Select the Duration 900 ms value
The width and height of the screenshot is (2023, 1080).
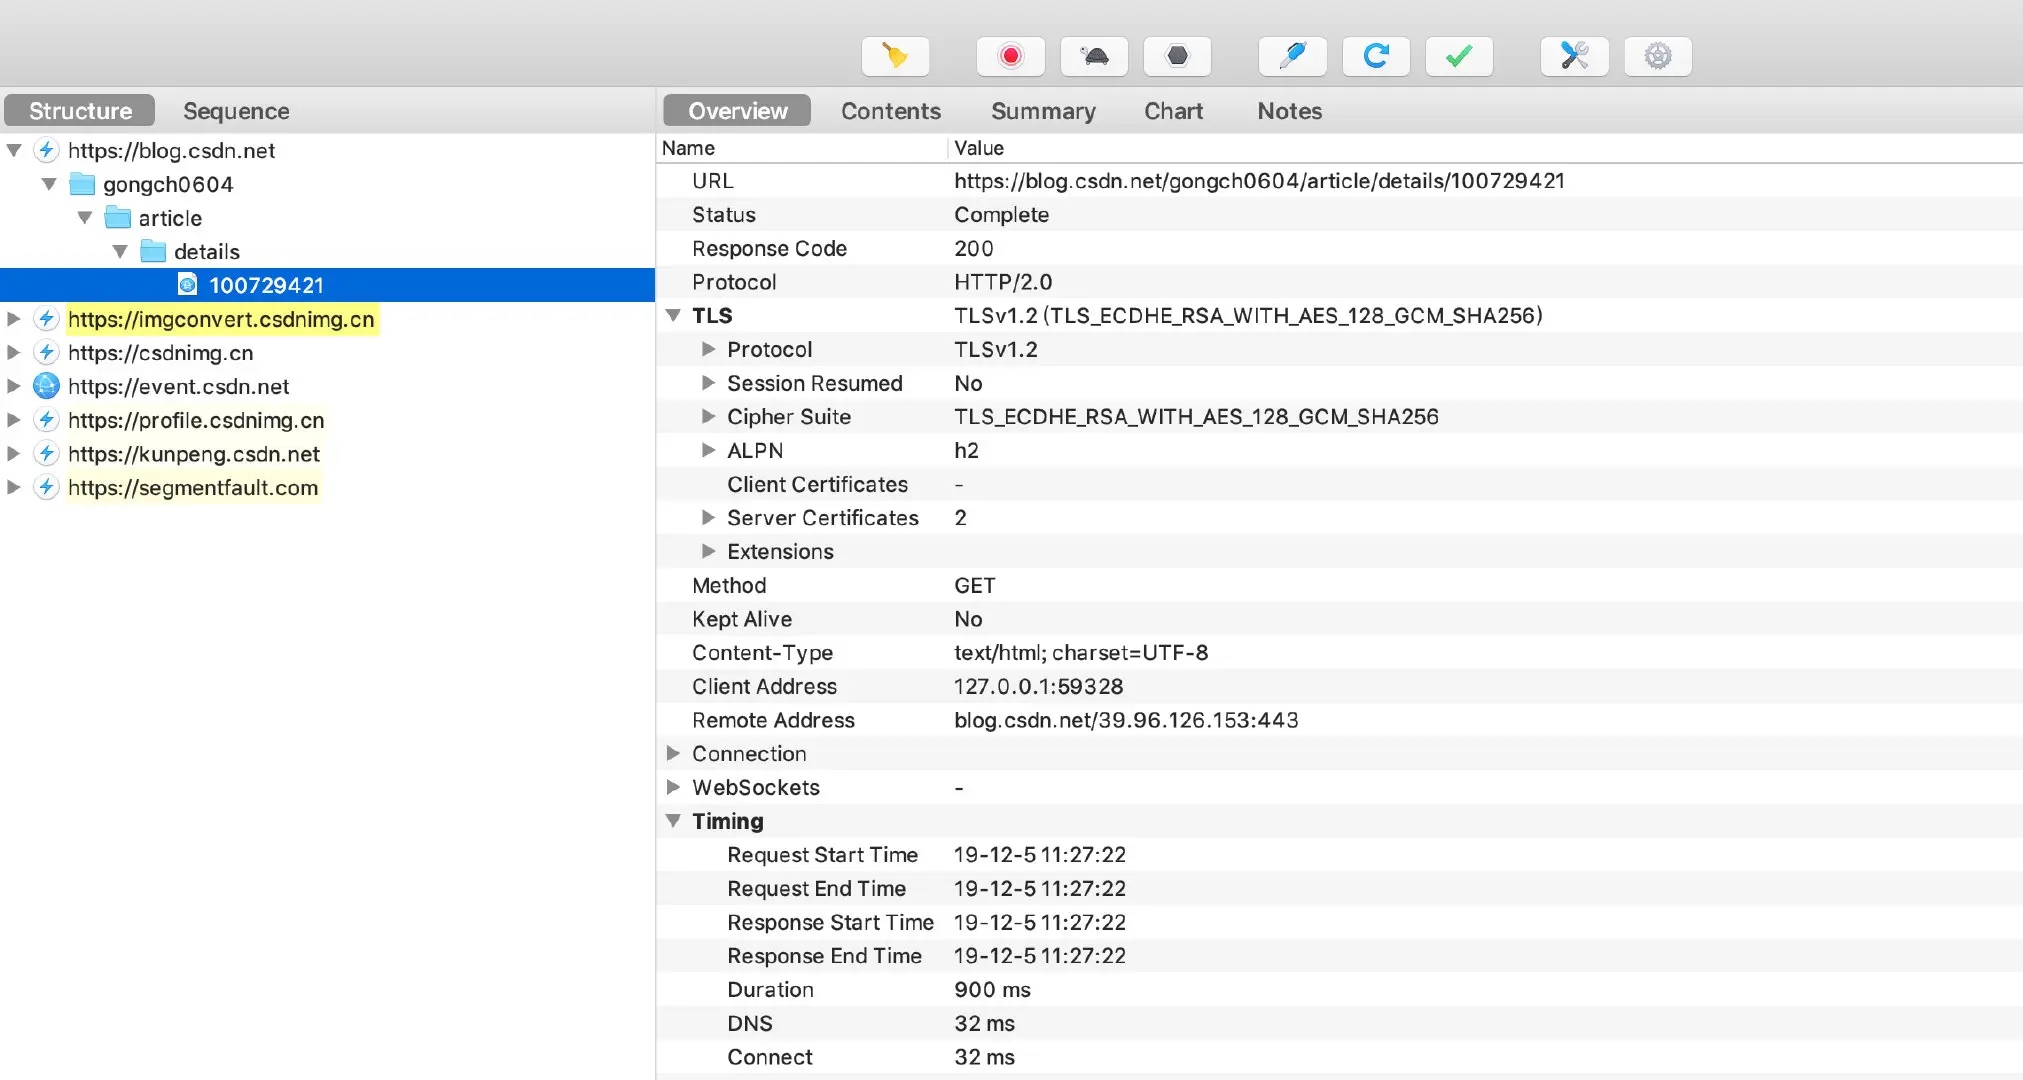(x=992, y=989)
